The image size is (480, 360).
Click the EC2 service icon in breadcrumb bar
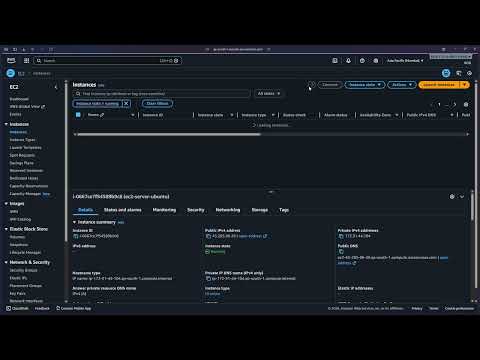tap(11, 73)
